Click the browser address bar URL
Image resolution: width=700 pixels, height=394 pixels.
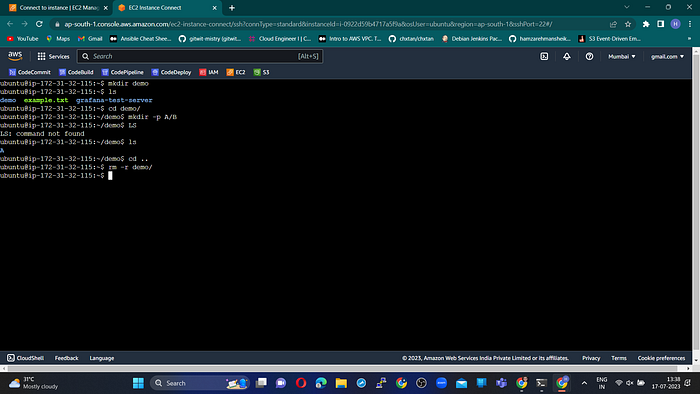pos(308,24)
